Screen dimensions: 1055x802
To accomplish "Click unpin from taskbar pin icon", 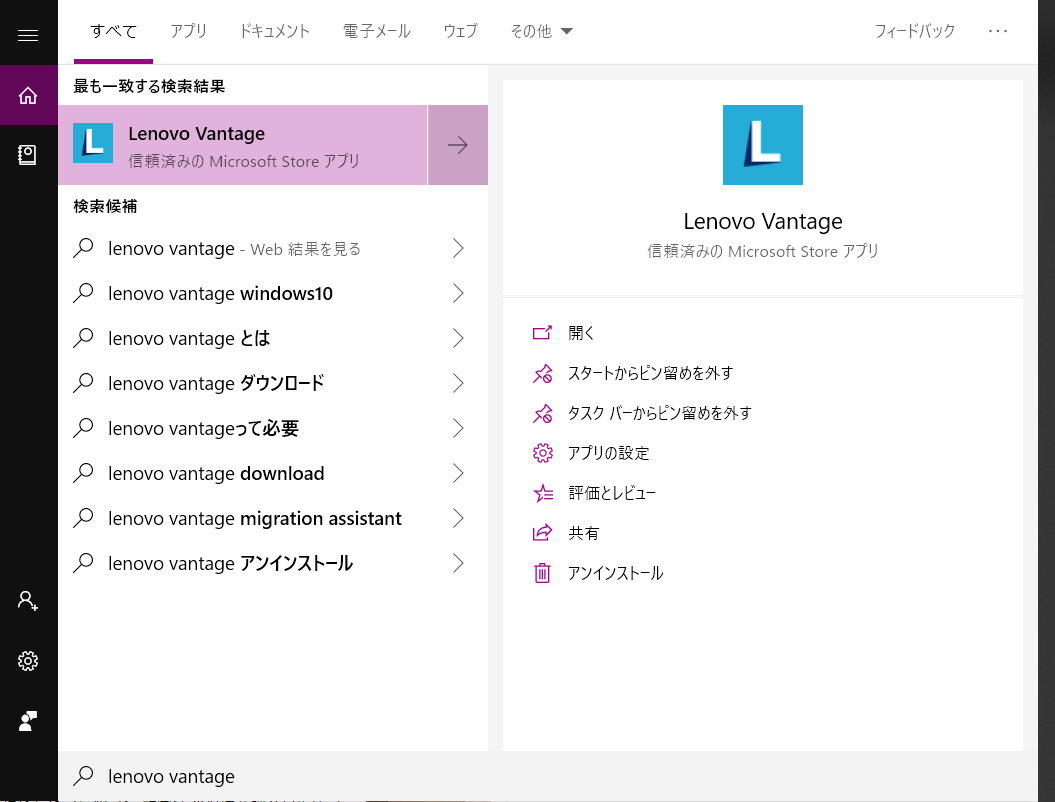I will [x=542, y=413].
